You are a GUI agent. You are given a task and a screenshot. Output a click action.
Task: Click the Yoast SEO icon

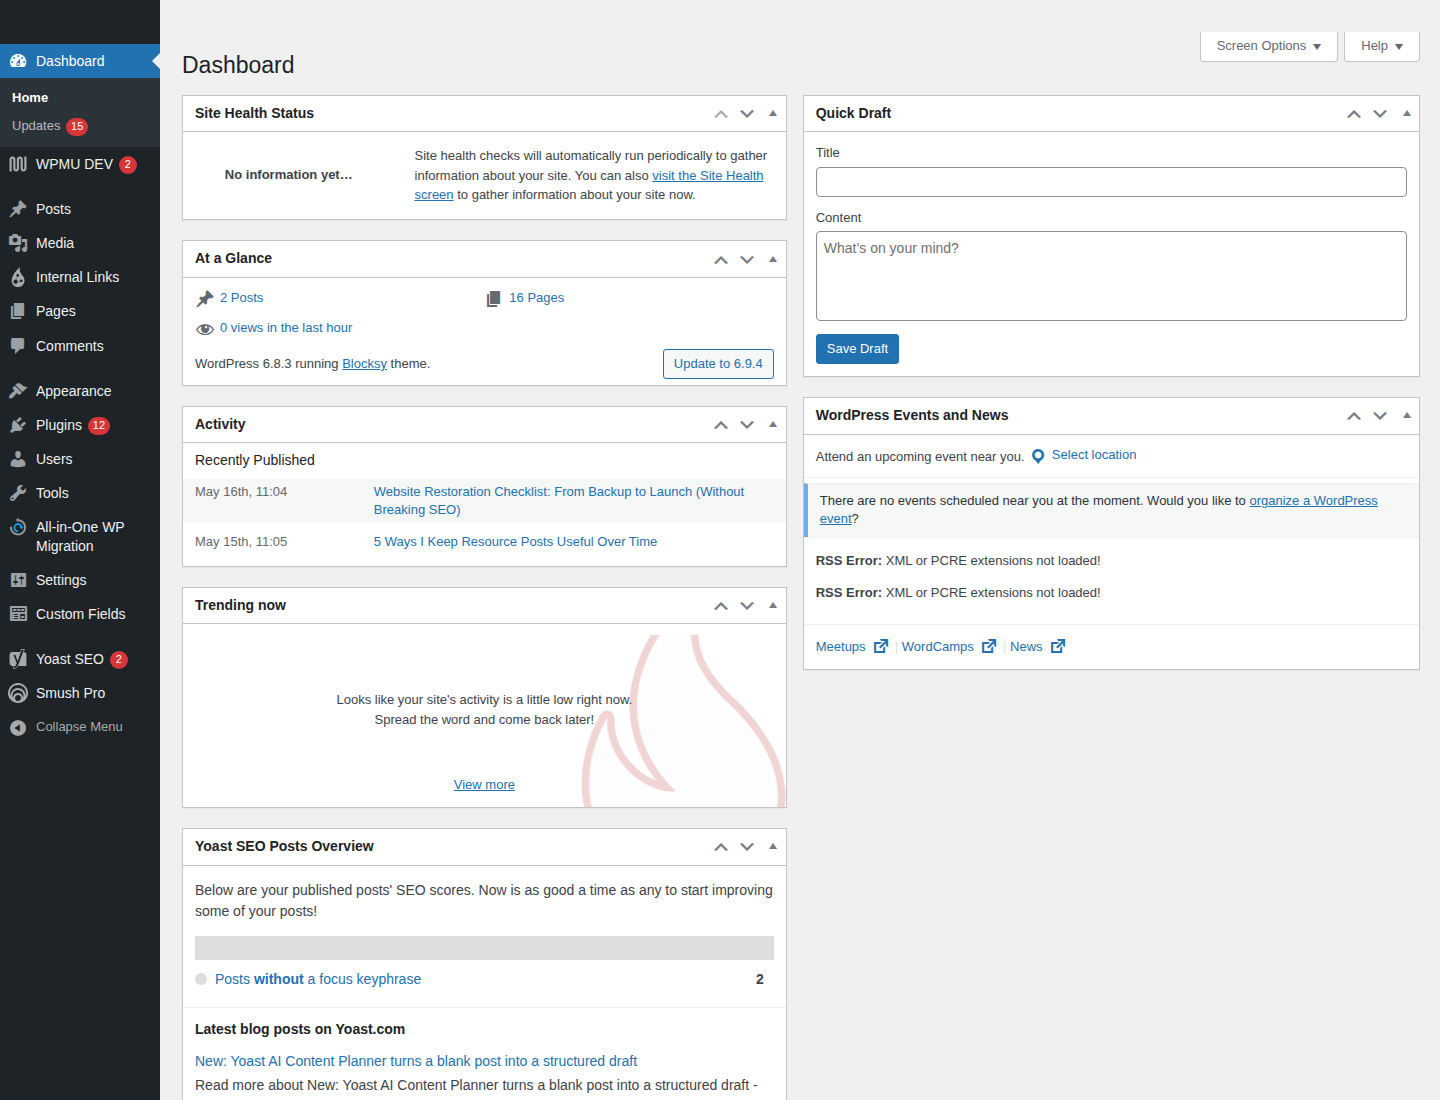pos(18,659)
